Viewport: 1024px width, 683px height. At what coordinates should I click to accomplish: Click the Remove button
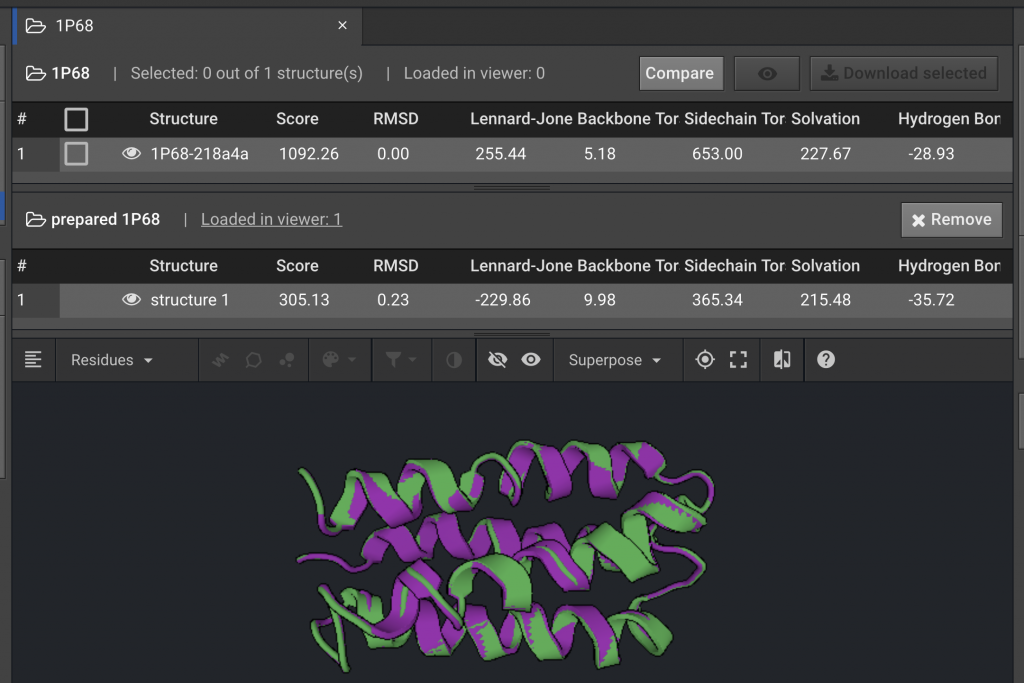click(x=952, y=219)
